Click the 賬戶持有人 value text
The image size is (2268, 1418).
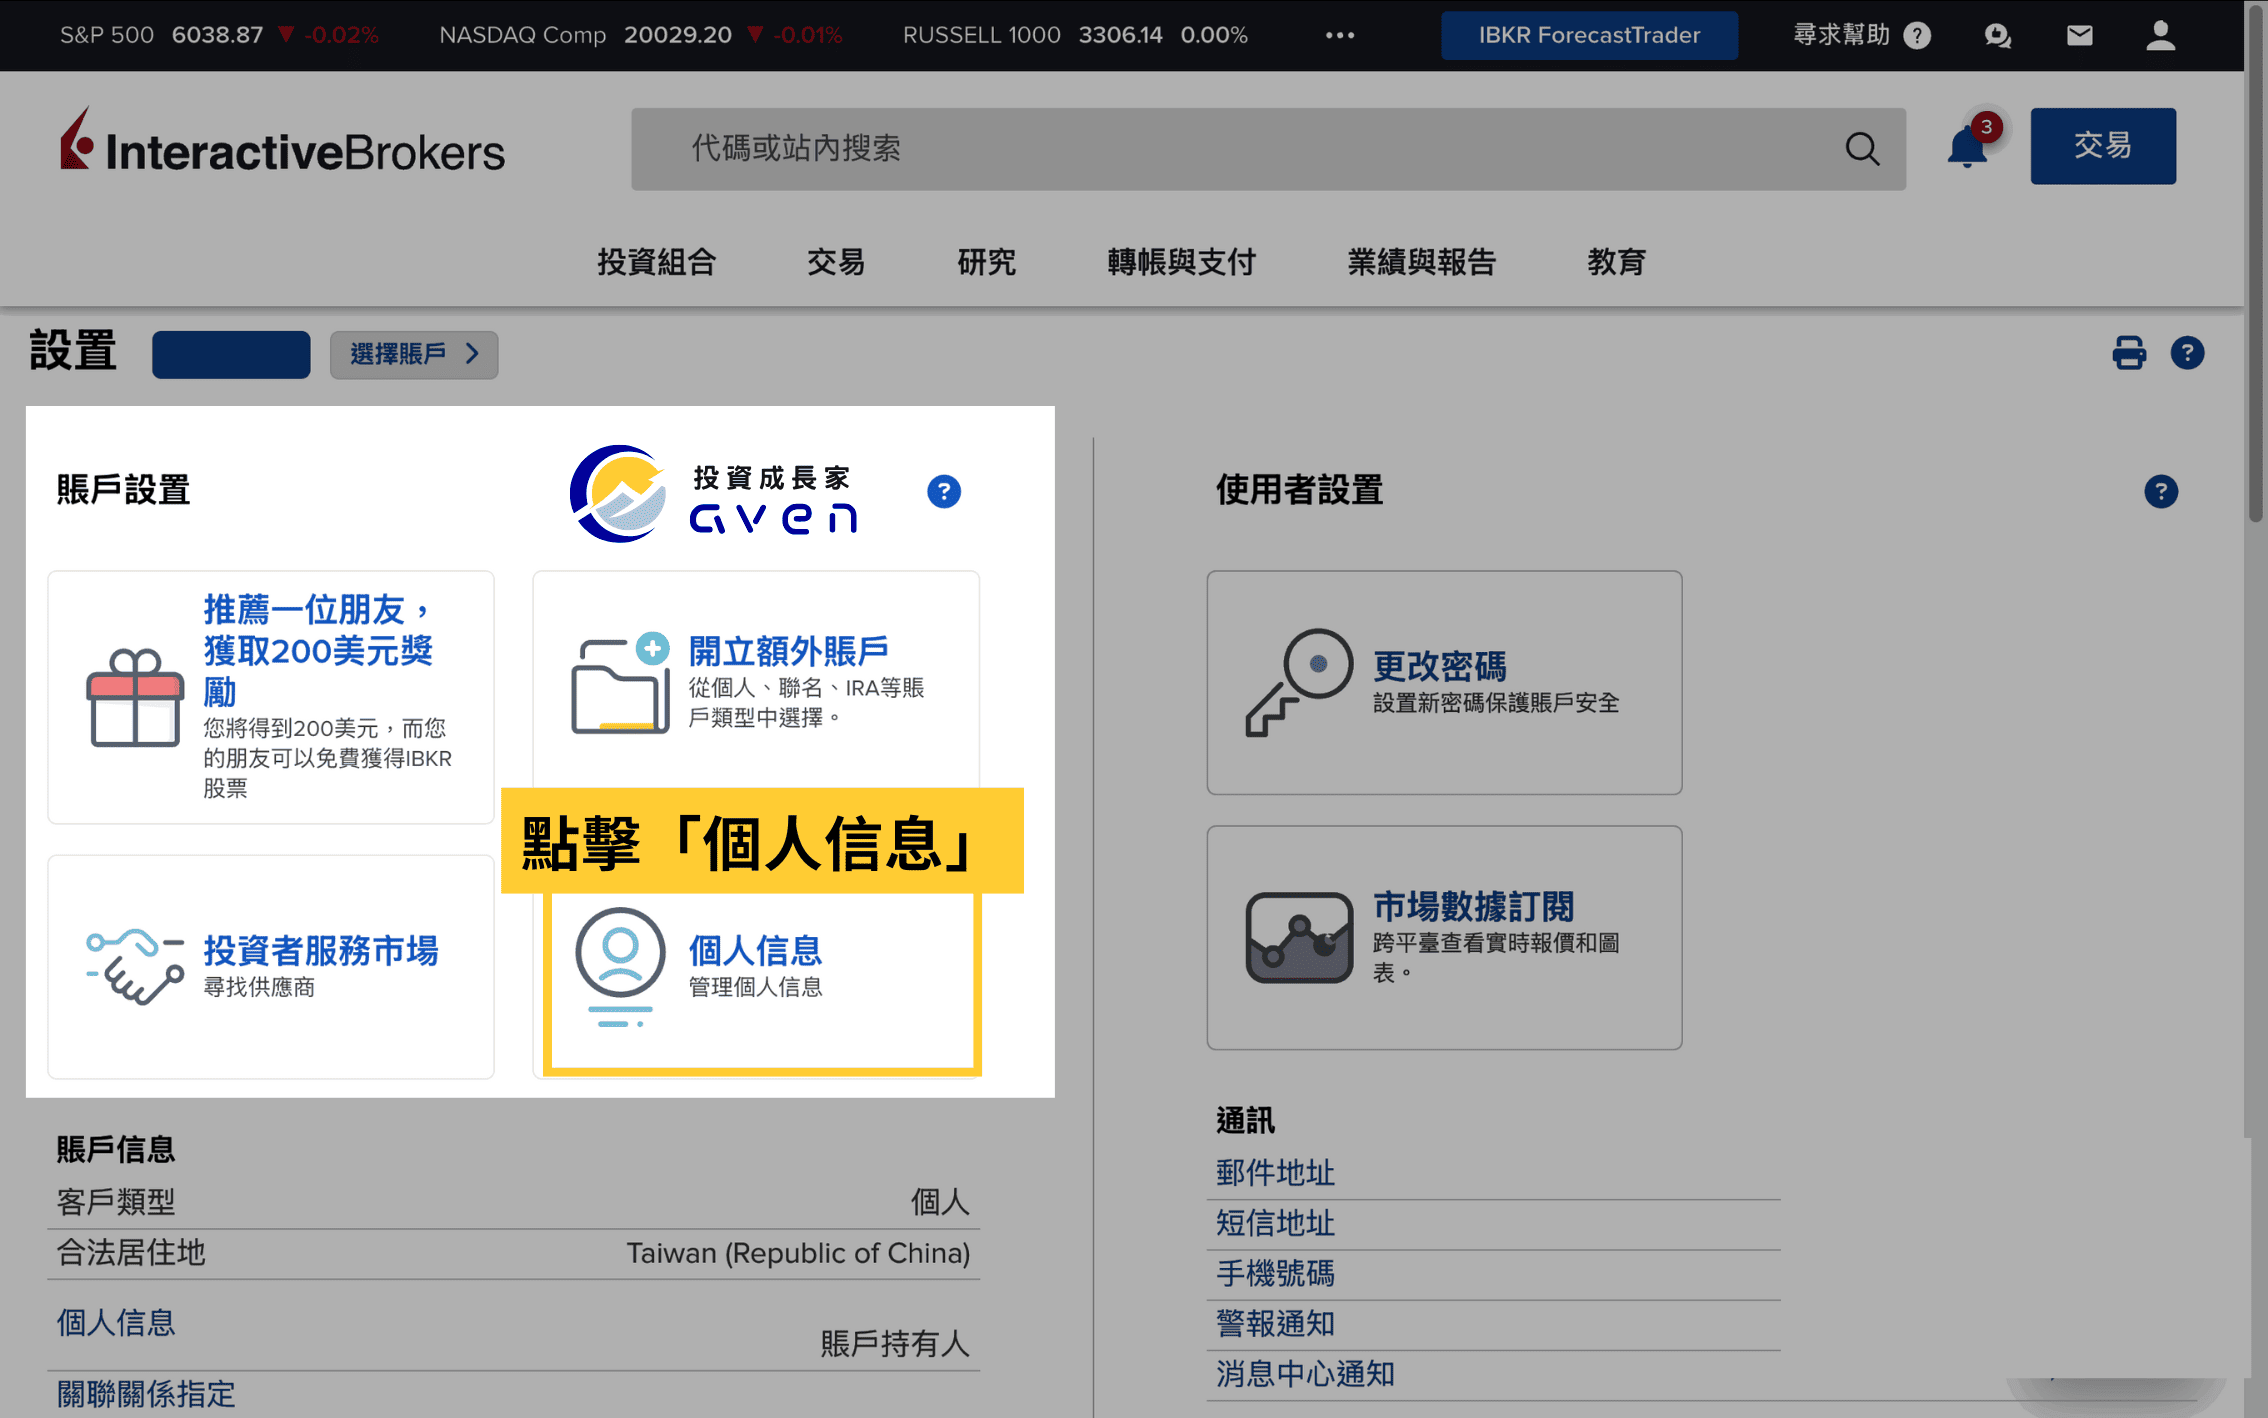pos(895,1343)
